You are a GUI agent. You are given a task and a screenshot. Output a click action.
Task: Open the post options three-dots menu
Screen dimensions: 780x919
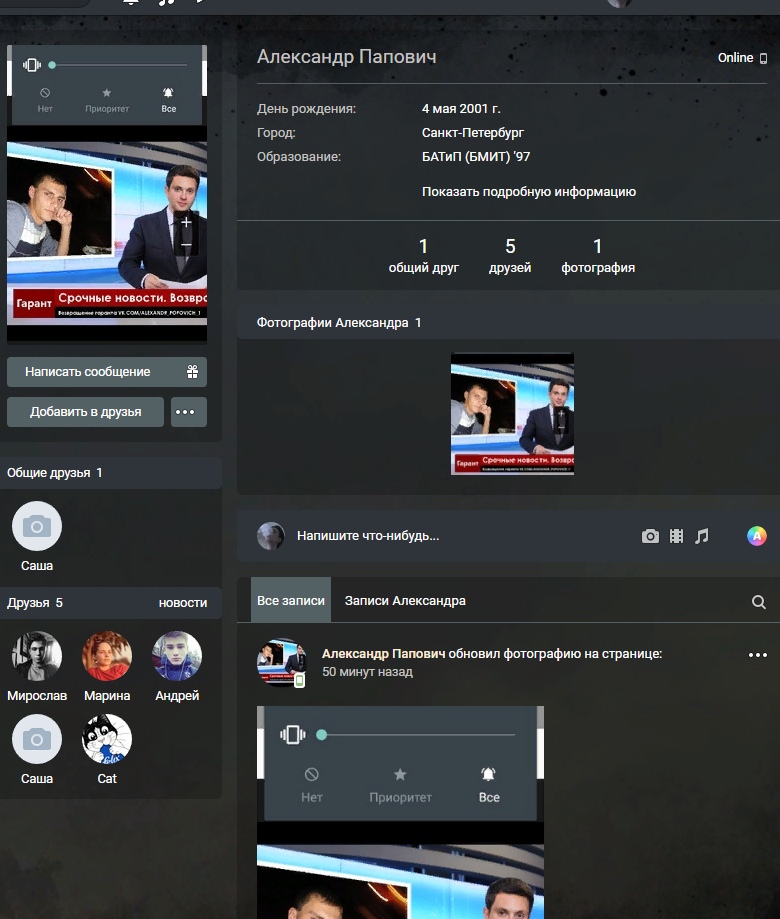[758, 655]
